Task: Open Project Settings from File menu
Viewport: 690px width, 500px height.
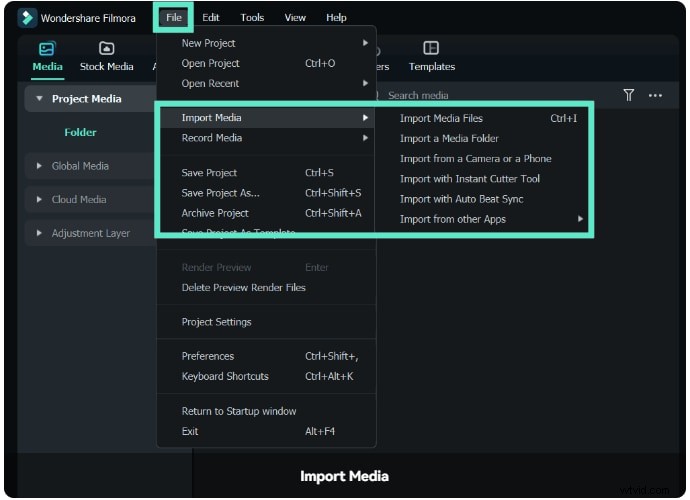Action: [216, 322]
